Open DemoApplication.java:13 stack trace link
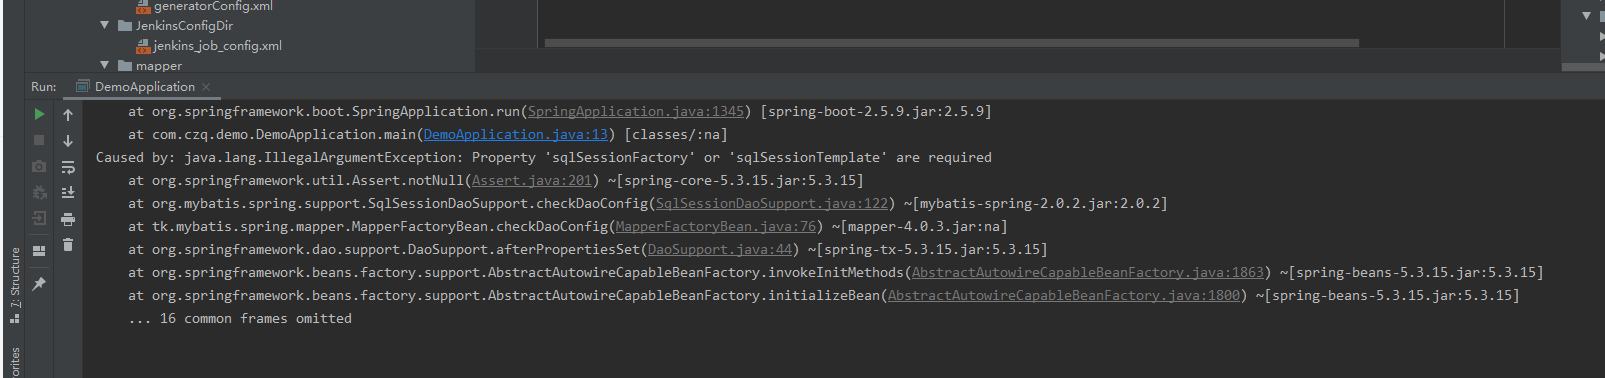Image resolution: width=1605 pixels, height=378 pixels. click(516, 134)
